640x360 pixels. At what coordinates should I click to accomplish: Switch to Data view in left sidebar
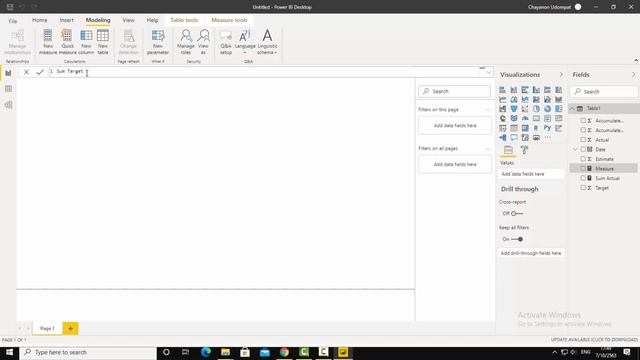click(x=8, y=89)
